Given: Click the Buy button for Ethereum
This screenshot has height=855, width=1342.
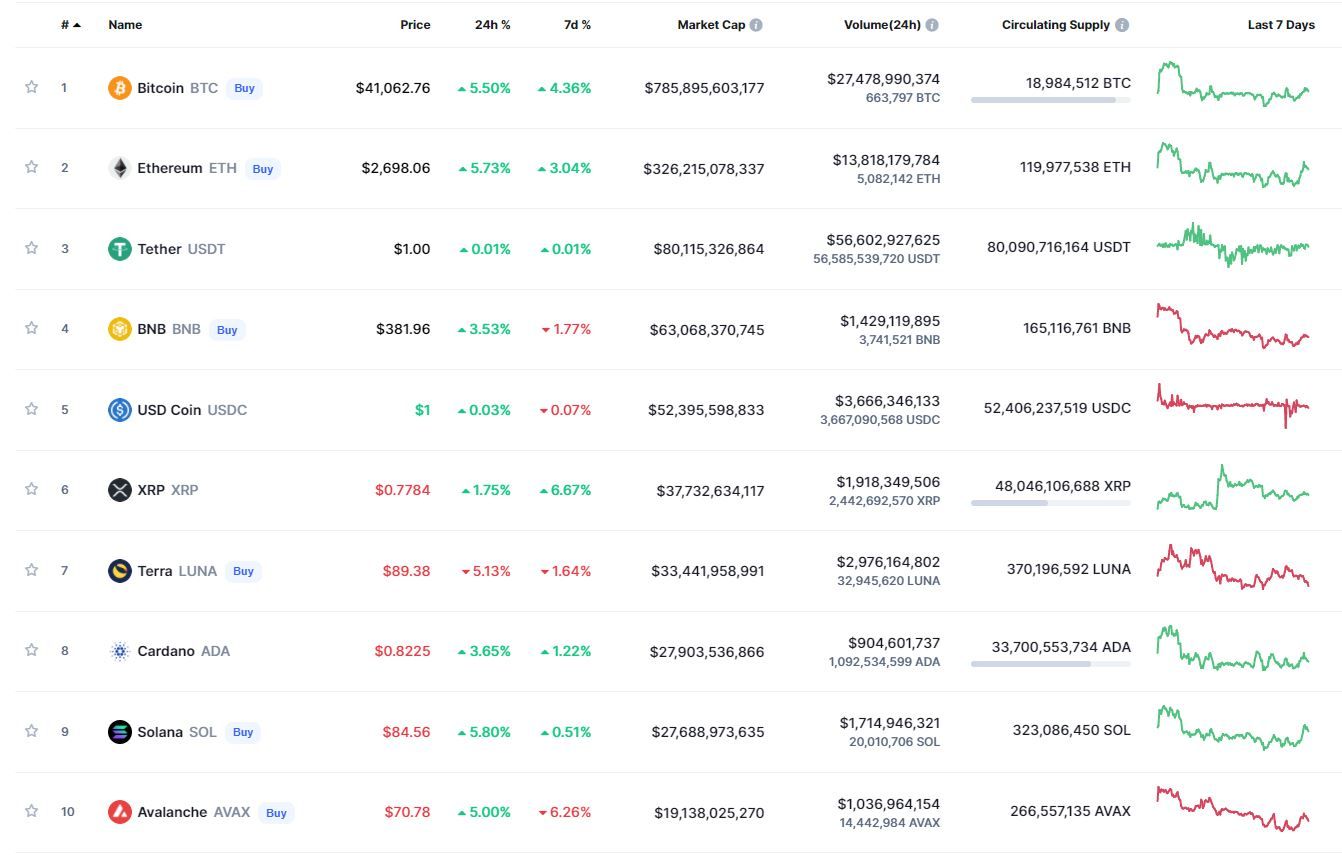Looking at the screenshot, I should (263, 169).
